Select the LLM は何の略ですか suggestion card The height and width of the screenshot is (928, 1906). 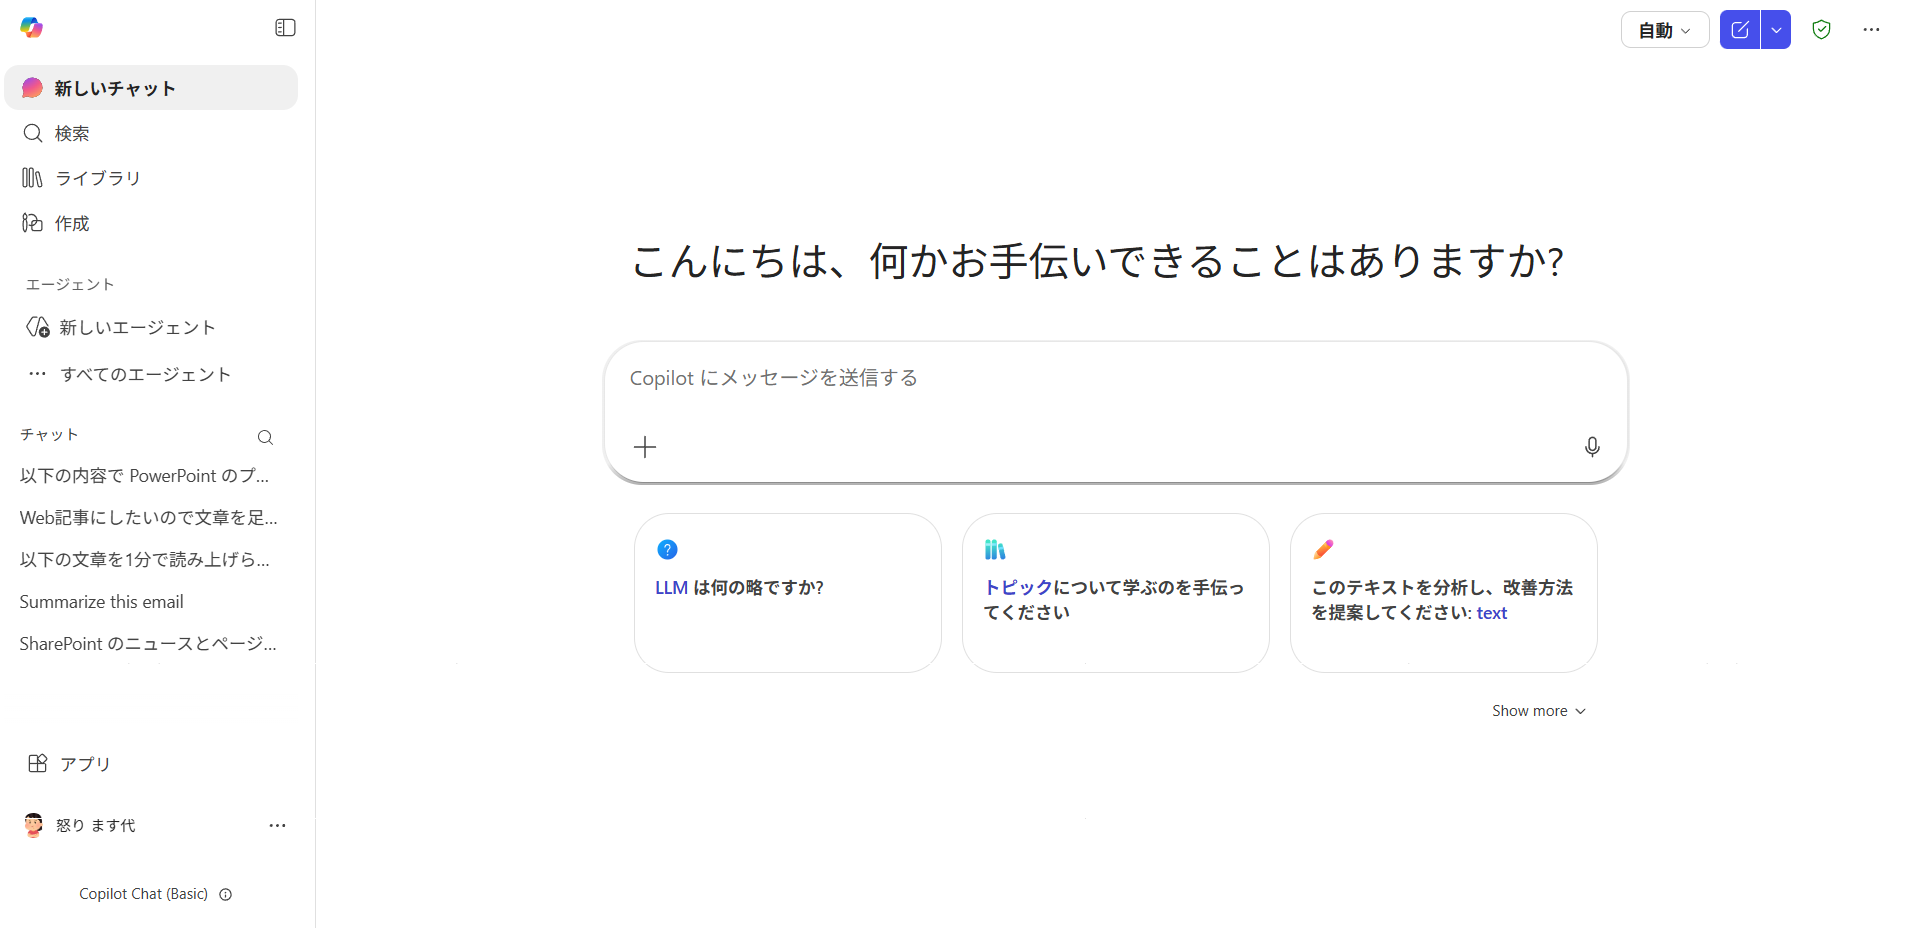point(787,592)
